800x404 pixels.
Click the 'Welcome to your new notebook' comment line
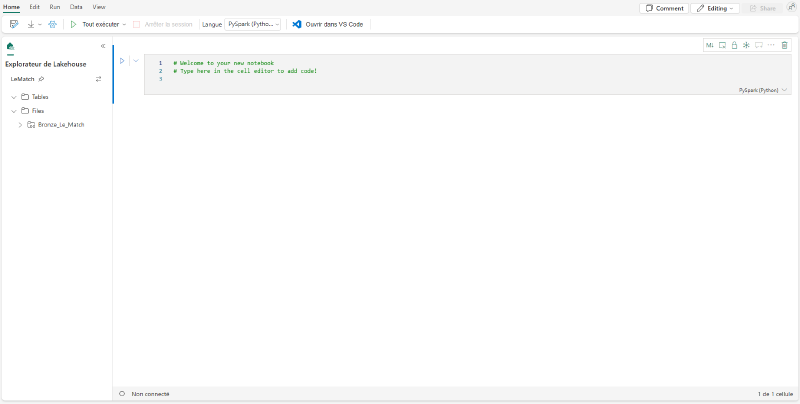coord(223,63)
